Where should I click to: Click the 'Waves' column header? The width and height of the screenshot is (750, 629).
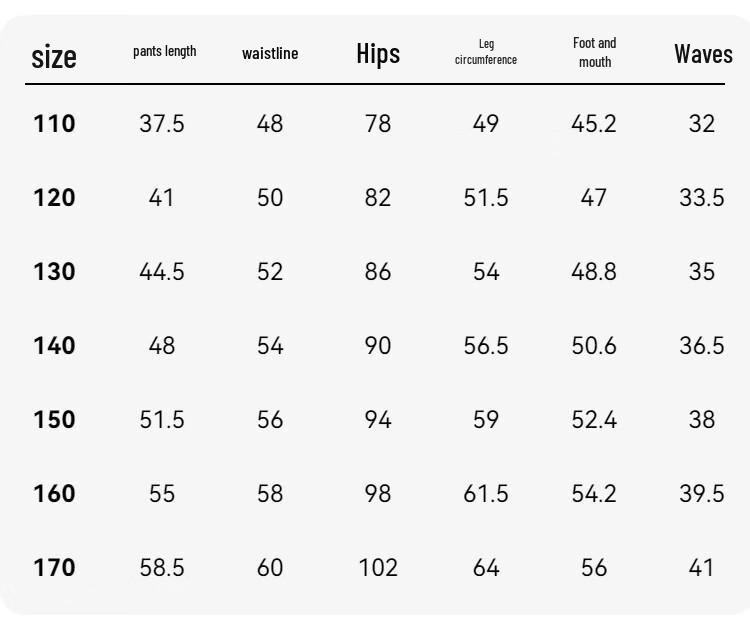[703, 54]
